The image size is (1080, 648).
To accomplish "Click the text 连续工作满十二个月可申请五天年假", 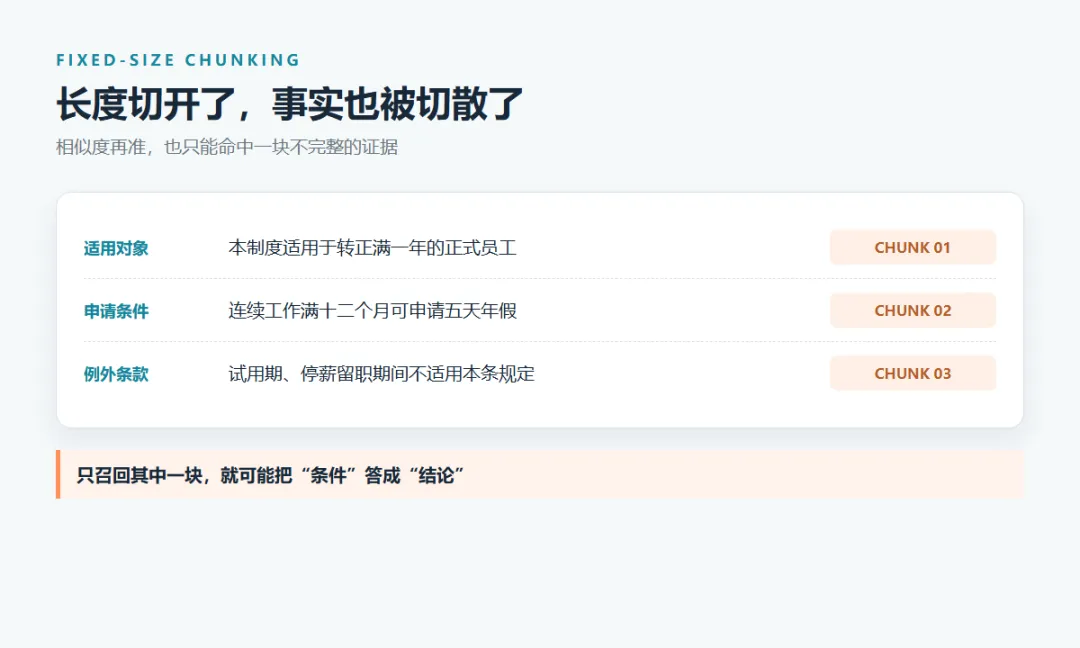I will (372, 311).
